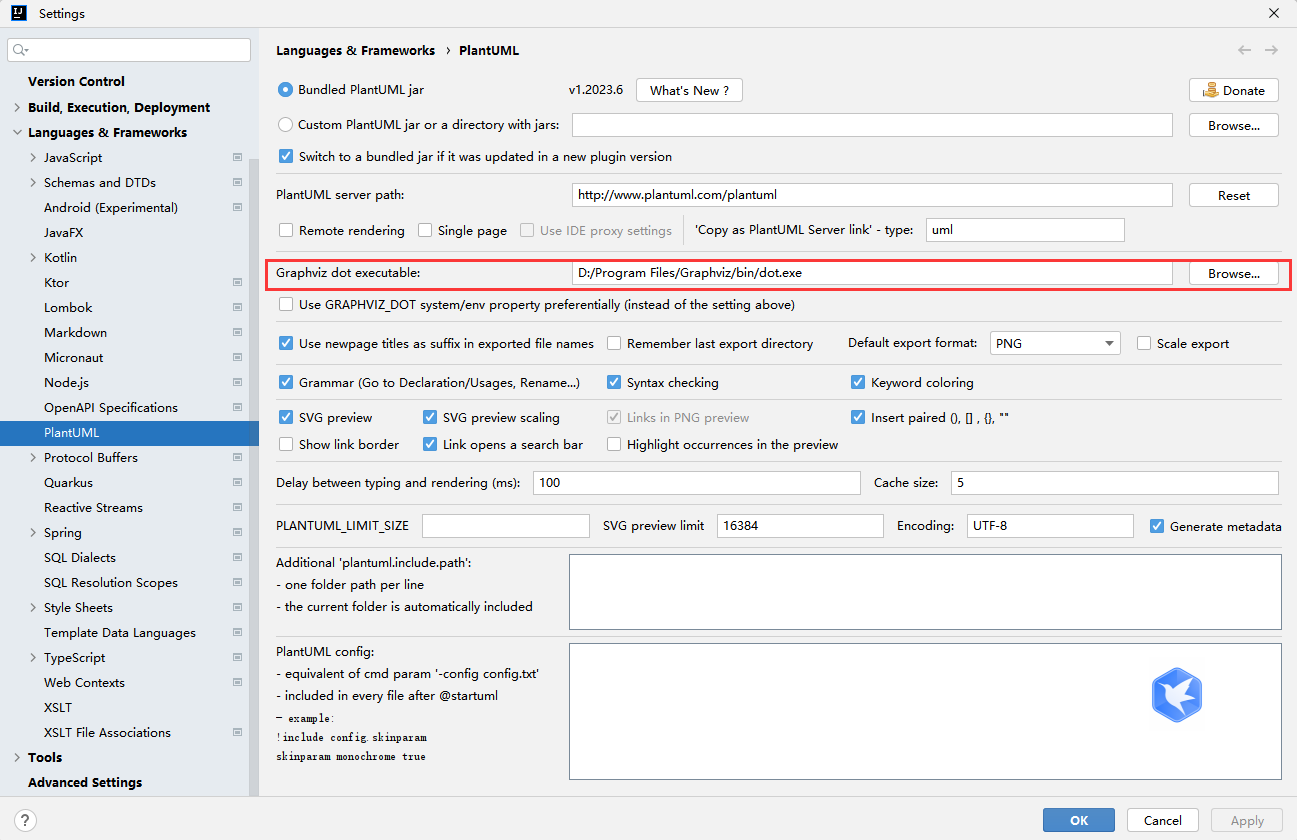Click Languages & Frameworks breadcrumb
This screenshot has width=1297, height=840.
click(x=355, y=50)
